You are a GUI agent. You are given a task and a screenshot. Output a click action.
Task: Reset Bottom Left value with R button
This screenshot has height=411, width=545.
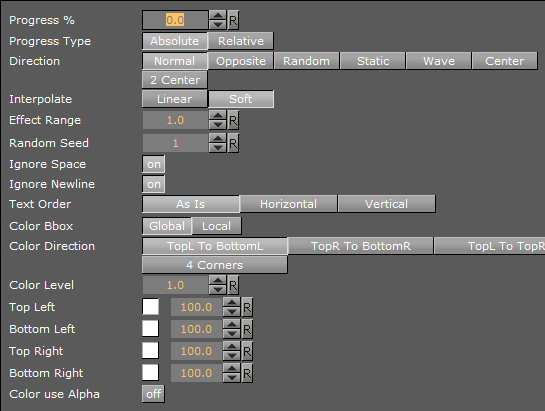pyautogui.click(x=247, y=329)
